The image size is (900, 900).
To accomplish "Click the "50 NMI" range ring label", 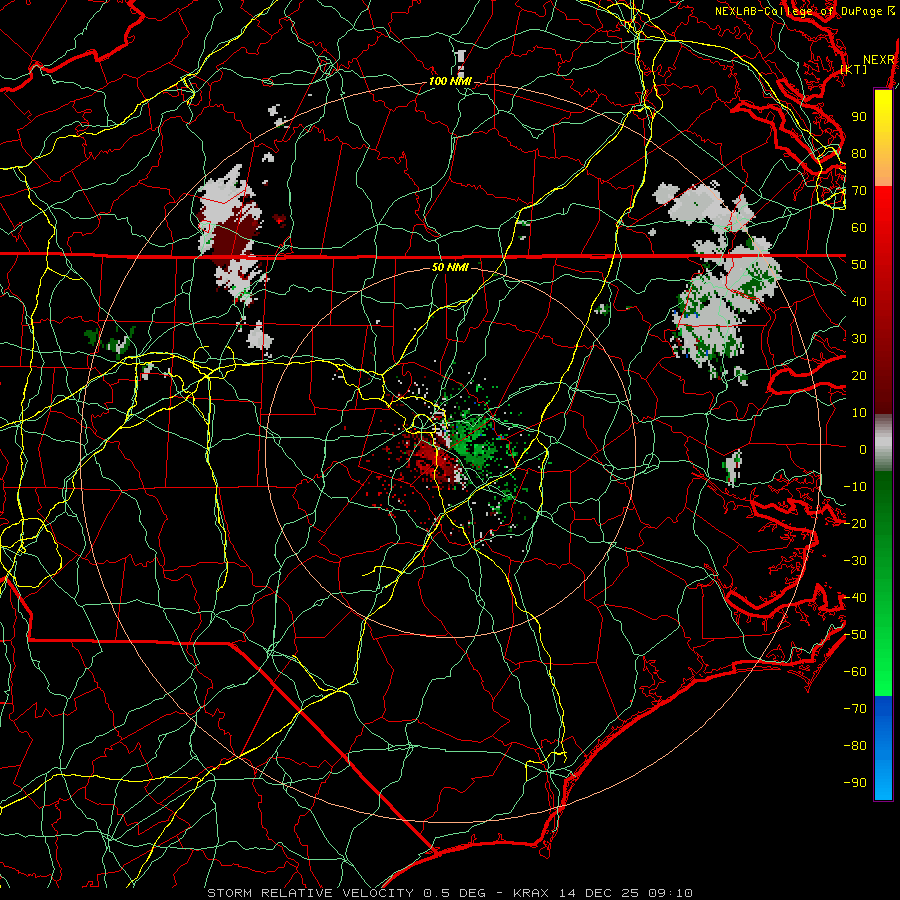I will (x=450, y=267).
